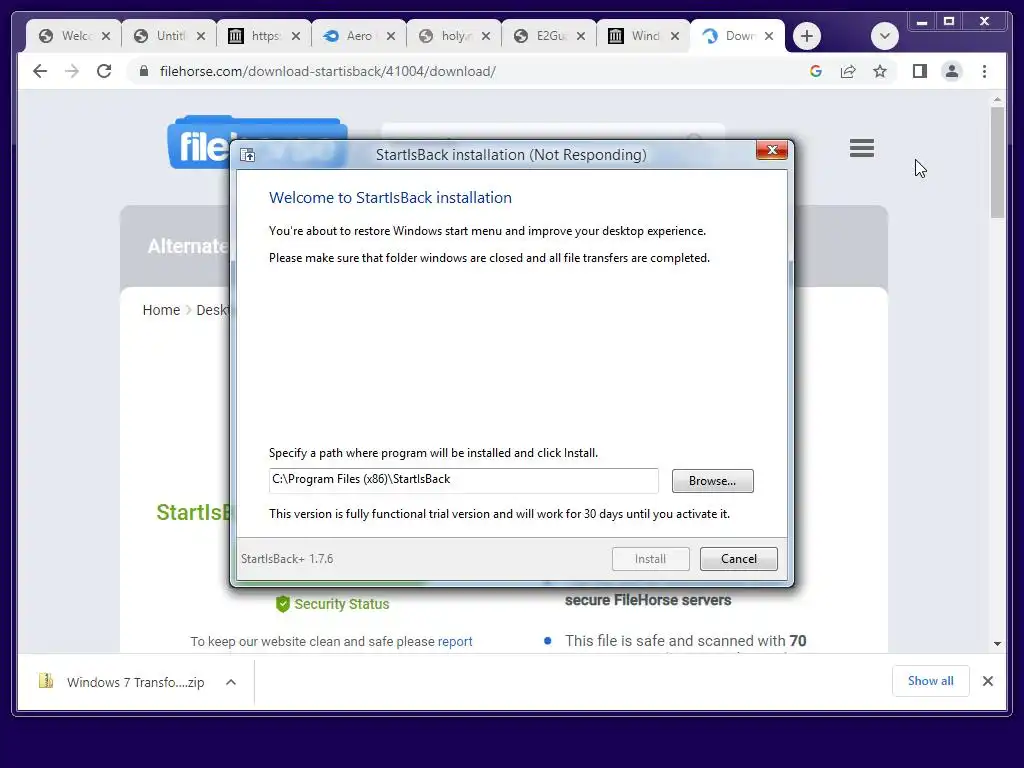Open the profile avatar menu
The height and width of the screenshot is (768, 1024).
[952, 71]
